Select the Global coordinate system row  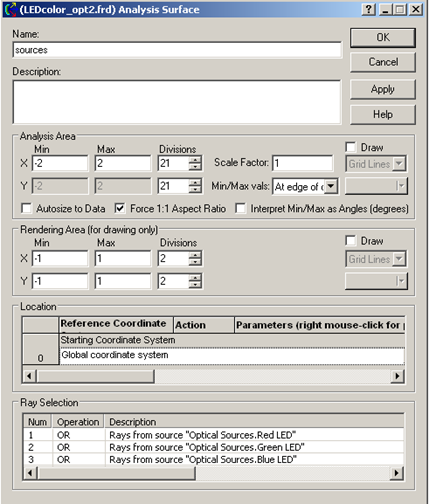pyautogui.click(x=232, y=355)
